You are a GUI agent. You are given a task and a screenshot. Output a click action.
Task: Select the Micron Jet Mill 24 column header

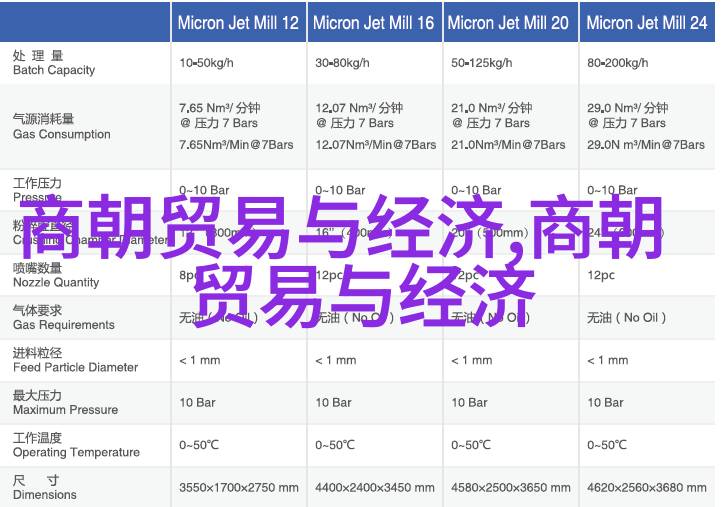[x=647, y=23]
